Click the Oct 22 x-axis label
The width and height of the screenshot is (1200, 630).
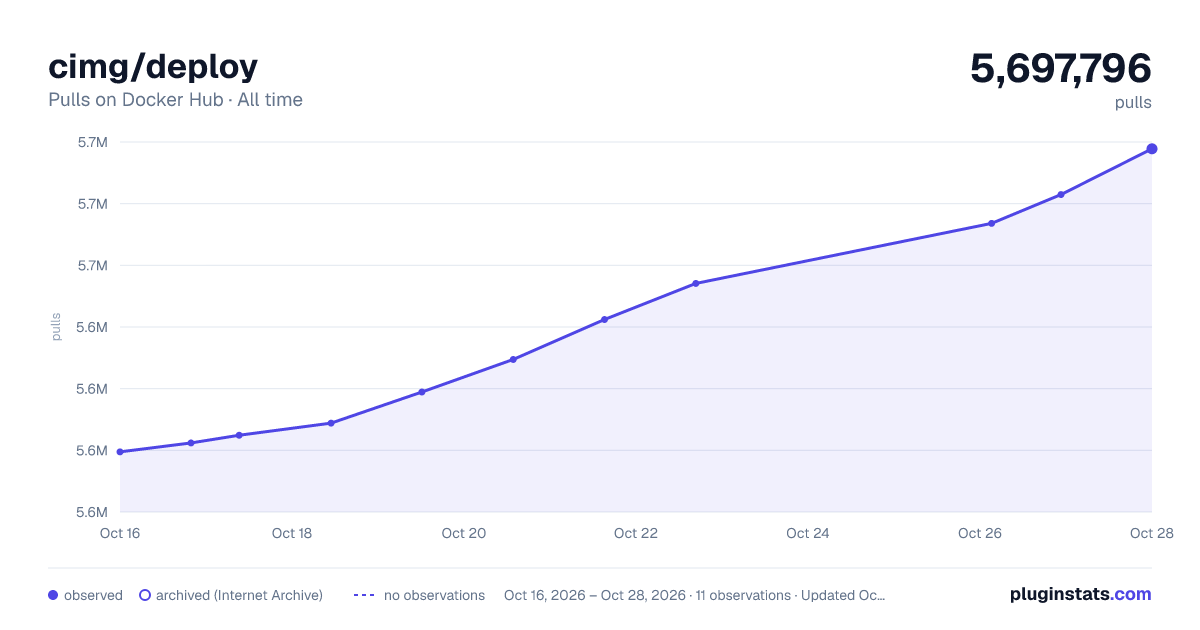point(636,533)
